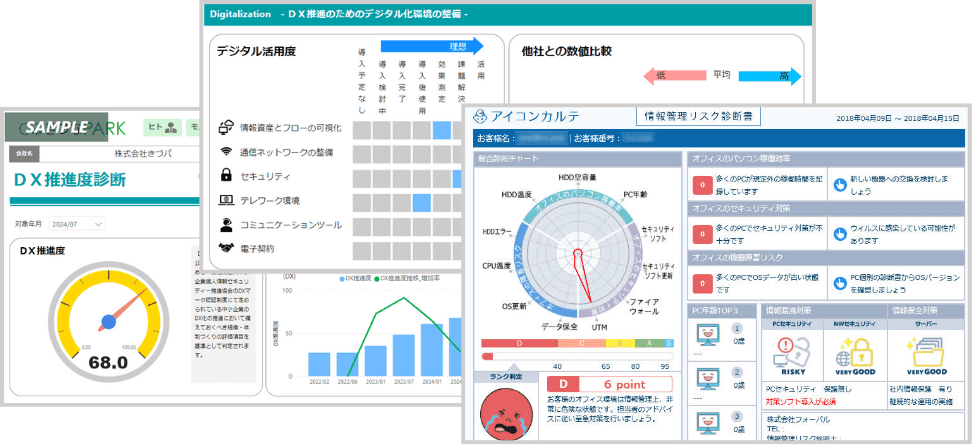Viewport: 972px width, 445px height.
Task: Click the 株式会社フォーバル company text
Action: (x=798, y=419)
